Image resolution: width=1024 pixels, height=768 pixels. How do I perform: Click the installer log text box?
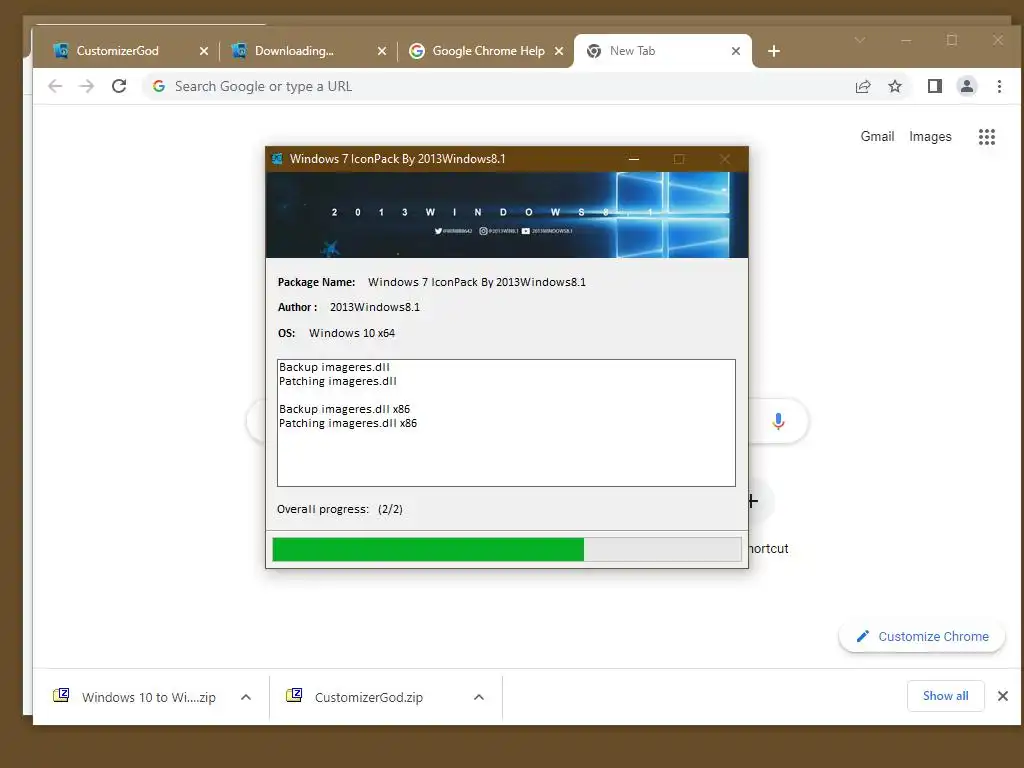tap(506, 423)
